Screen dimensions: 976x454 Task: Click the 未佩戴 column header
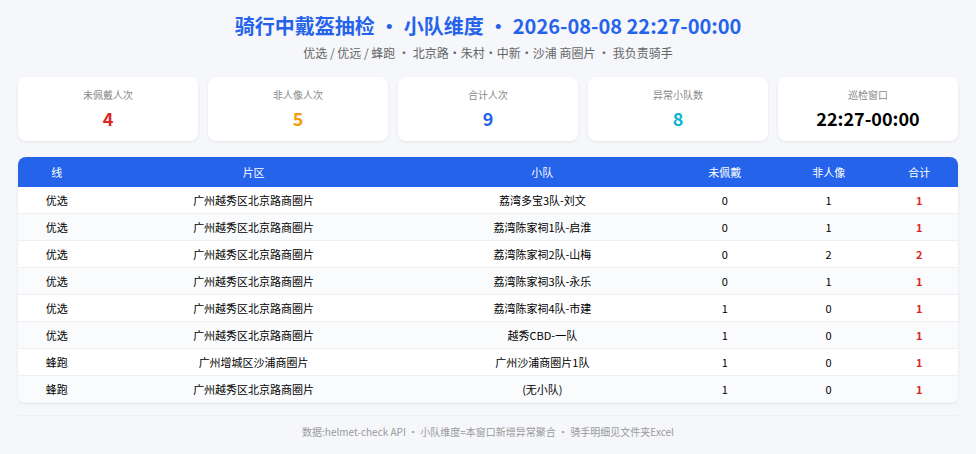coord(725,173)
